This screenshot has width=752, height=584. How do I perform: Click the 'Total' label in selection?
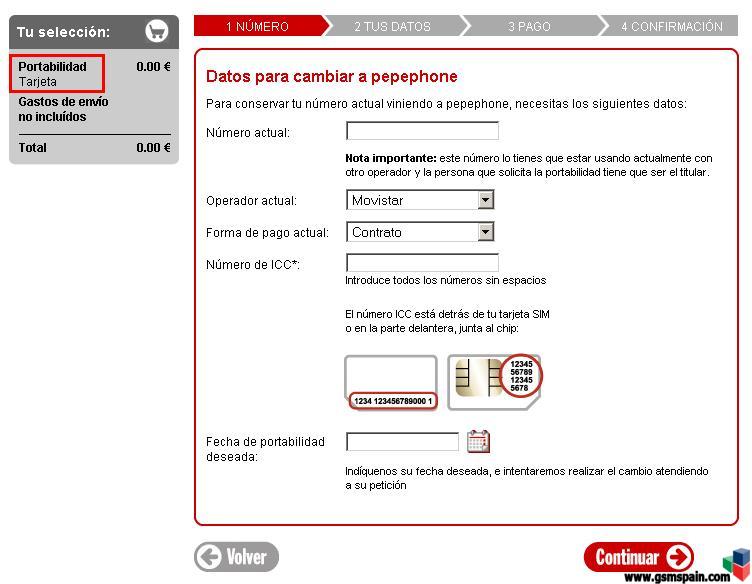(x=33, y=148)
